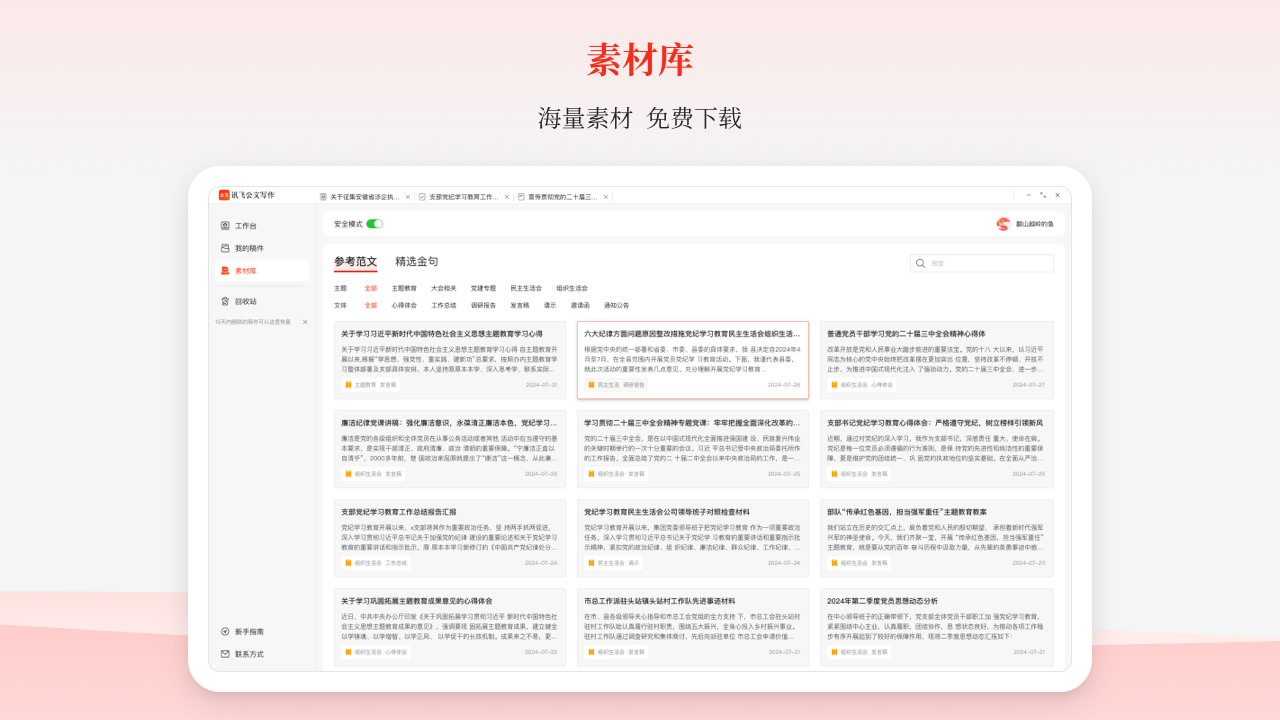1280x720 pixels.
Task: Close the 关于征集安徽省涉企执... tab
Action: tap(406, 197)
